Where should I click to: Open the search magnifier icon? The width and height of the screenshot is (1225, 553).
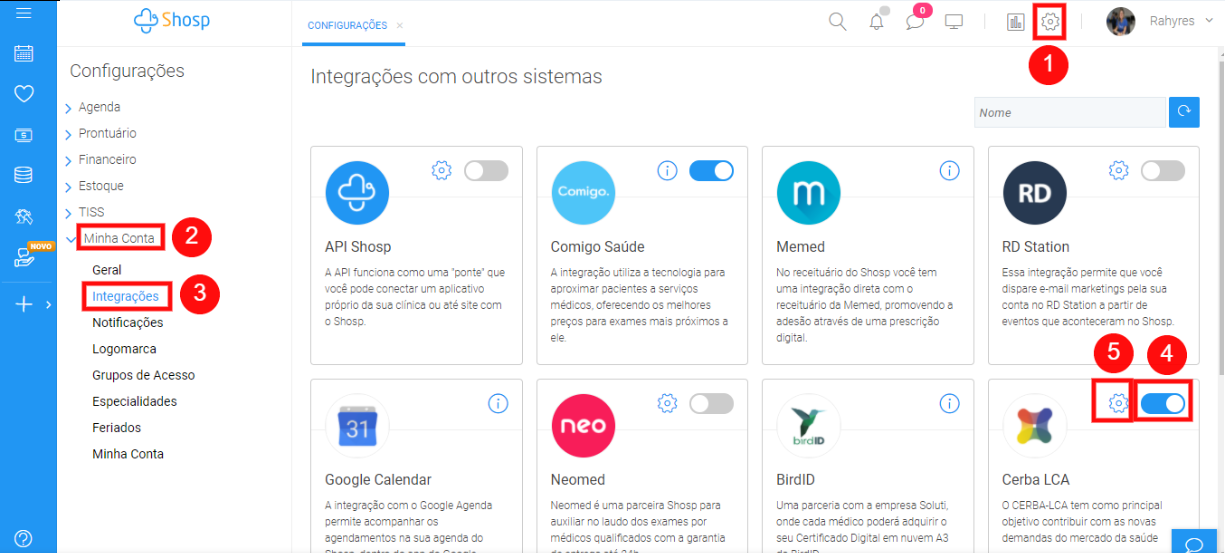click(x=838, y=21)
